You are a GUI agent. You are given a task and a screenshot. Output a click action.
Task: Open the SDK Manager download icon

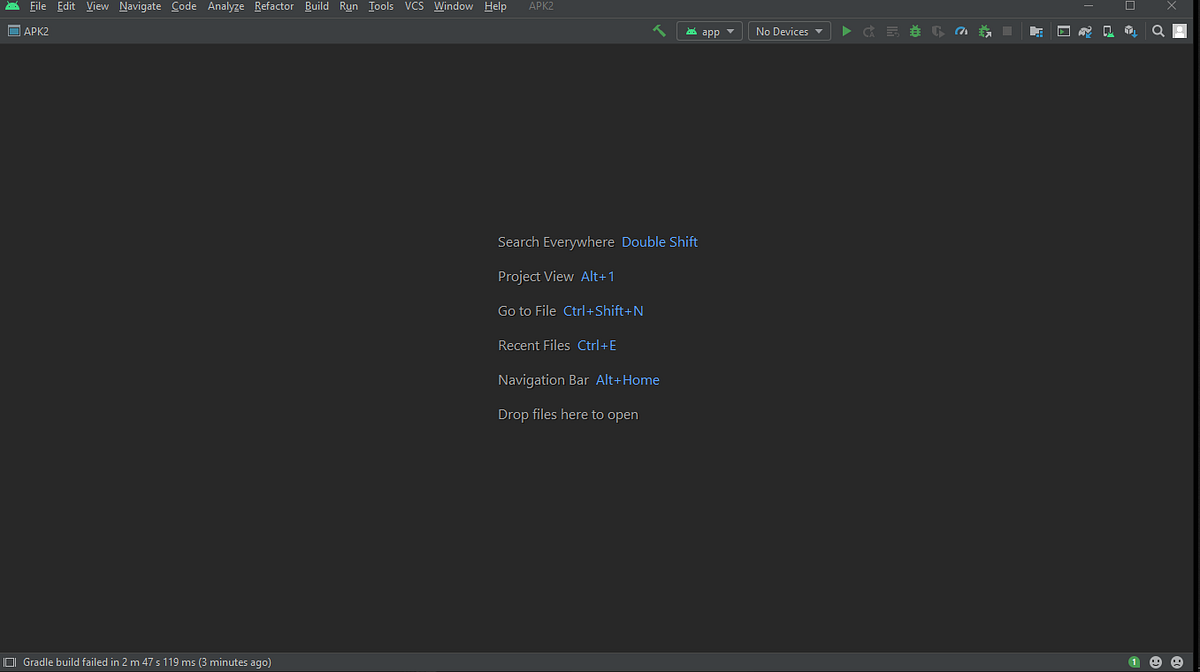tap(1130, 31)
